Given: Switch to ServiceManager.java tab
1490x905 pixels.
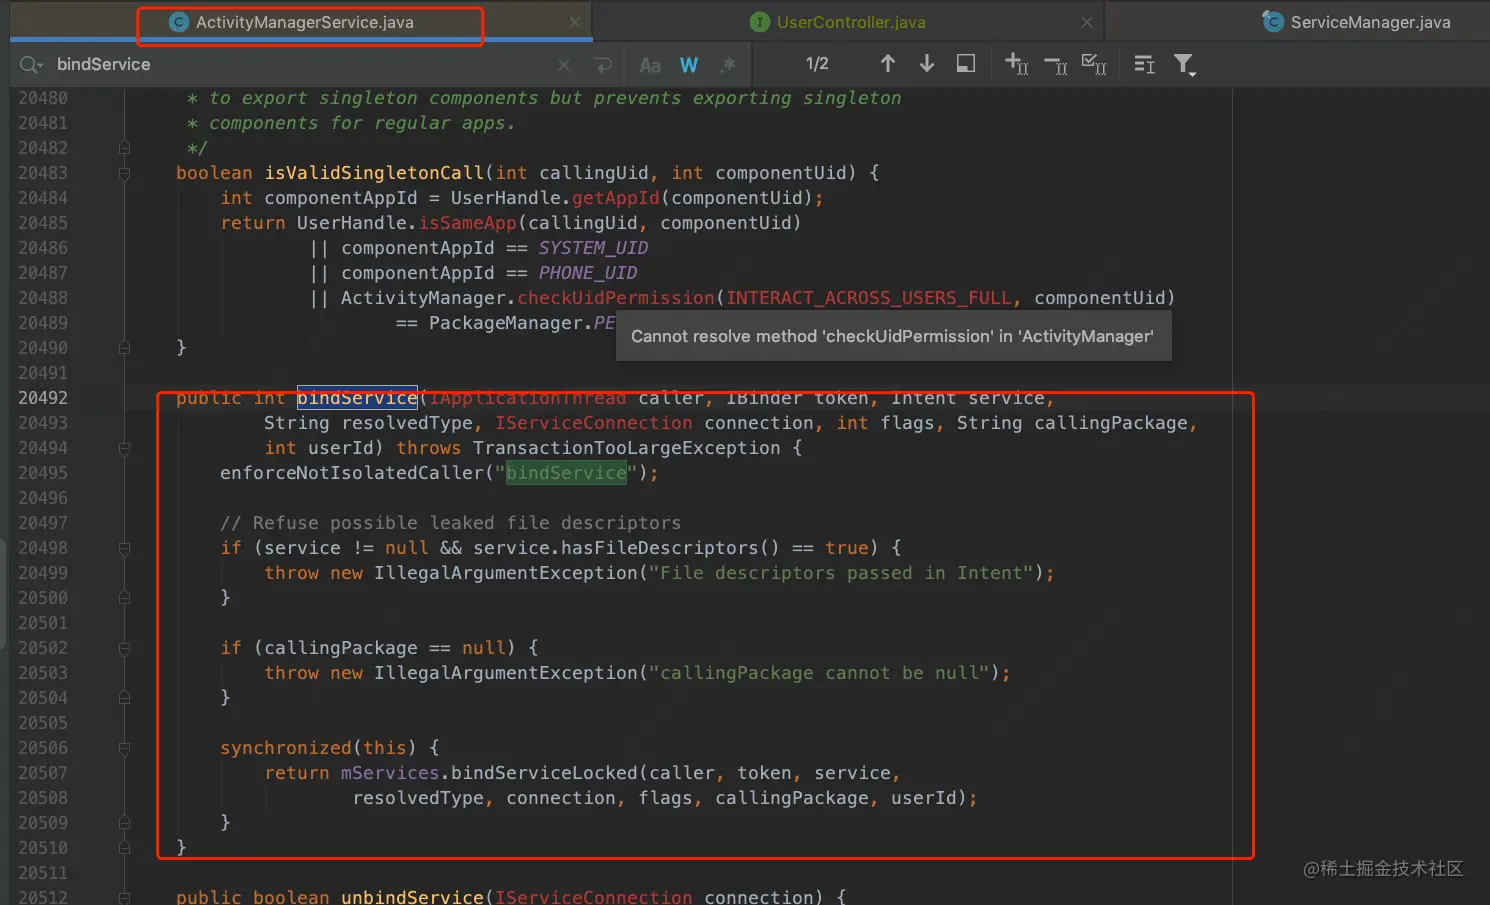Looking at the screenshot, I should (x=1370, y=22).
